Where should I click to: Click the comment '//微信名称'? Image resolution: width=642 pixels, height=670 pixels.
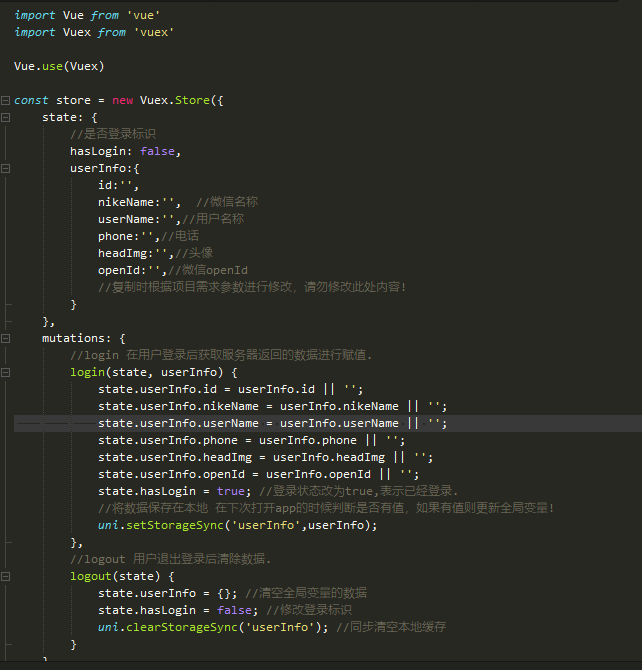tap(227, 202)
